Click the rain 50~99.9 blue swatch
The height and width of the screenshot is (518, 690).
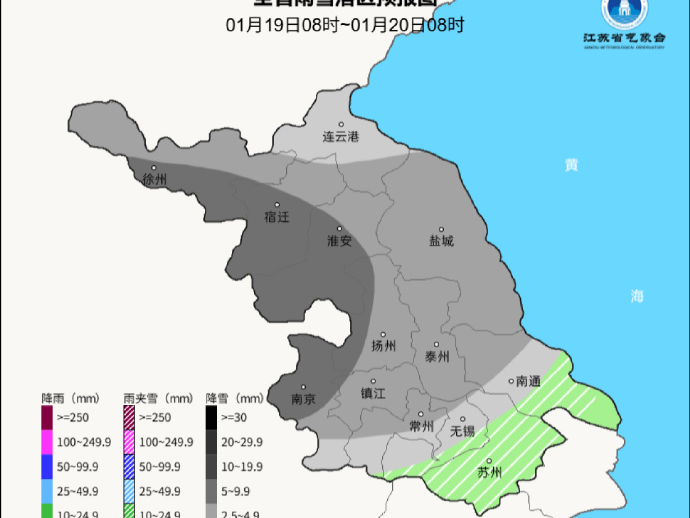click(x=47, y=465)
